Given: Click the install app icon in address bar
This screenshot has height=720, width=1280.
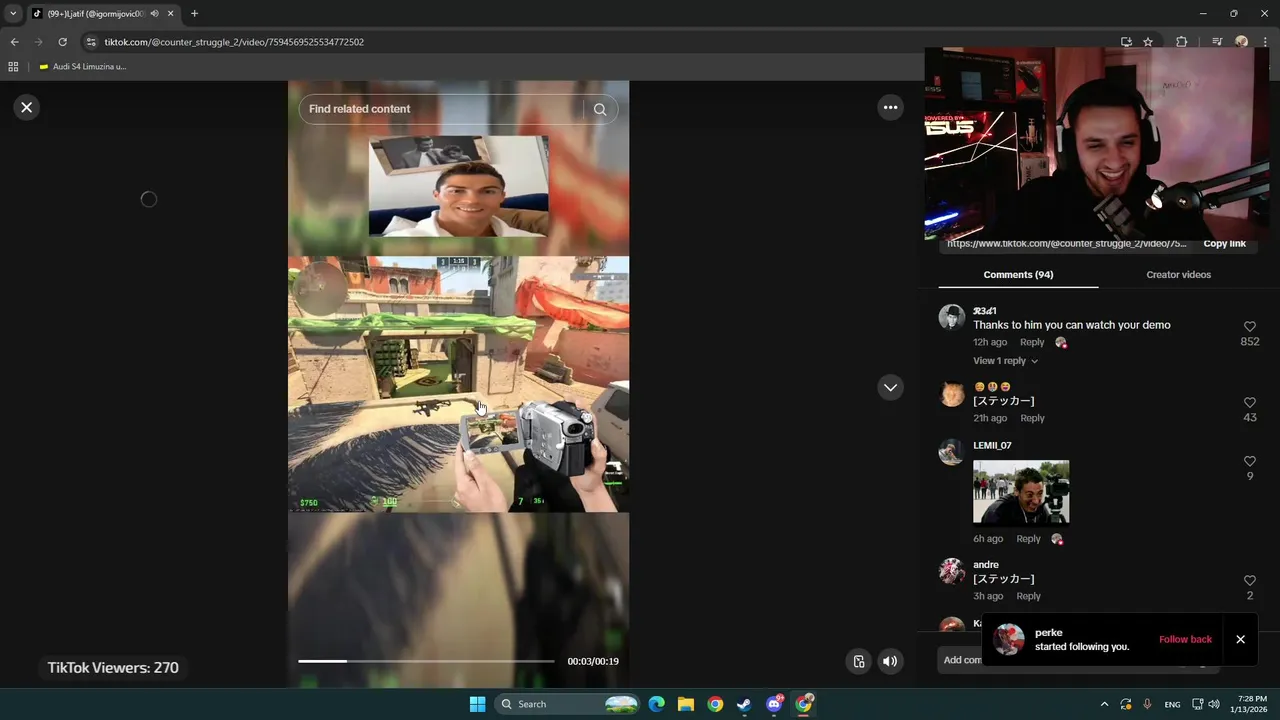Looking at the screenshot, I should pos(1126,42).
